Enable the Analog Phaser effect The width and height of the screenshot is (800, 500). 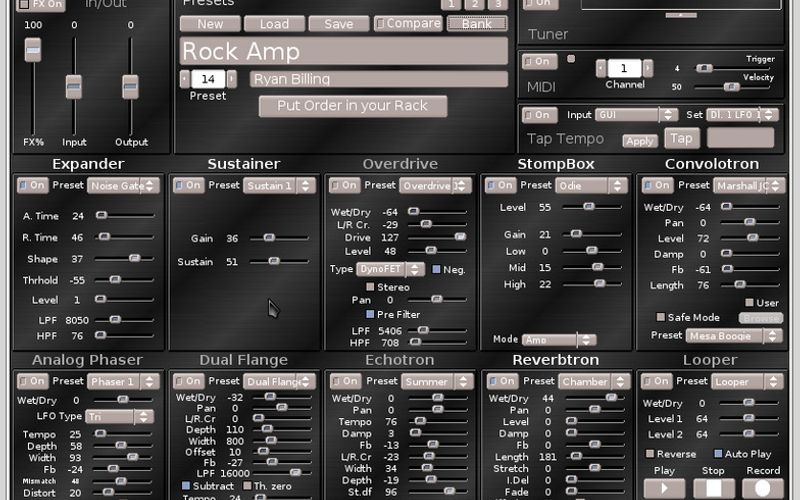(33, 381)
